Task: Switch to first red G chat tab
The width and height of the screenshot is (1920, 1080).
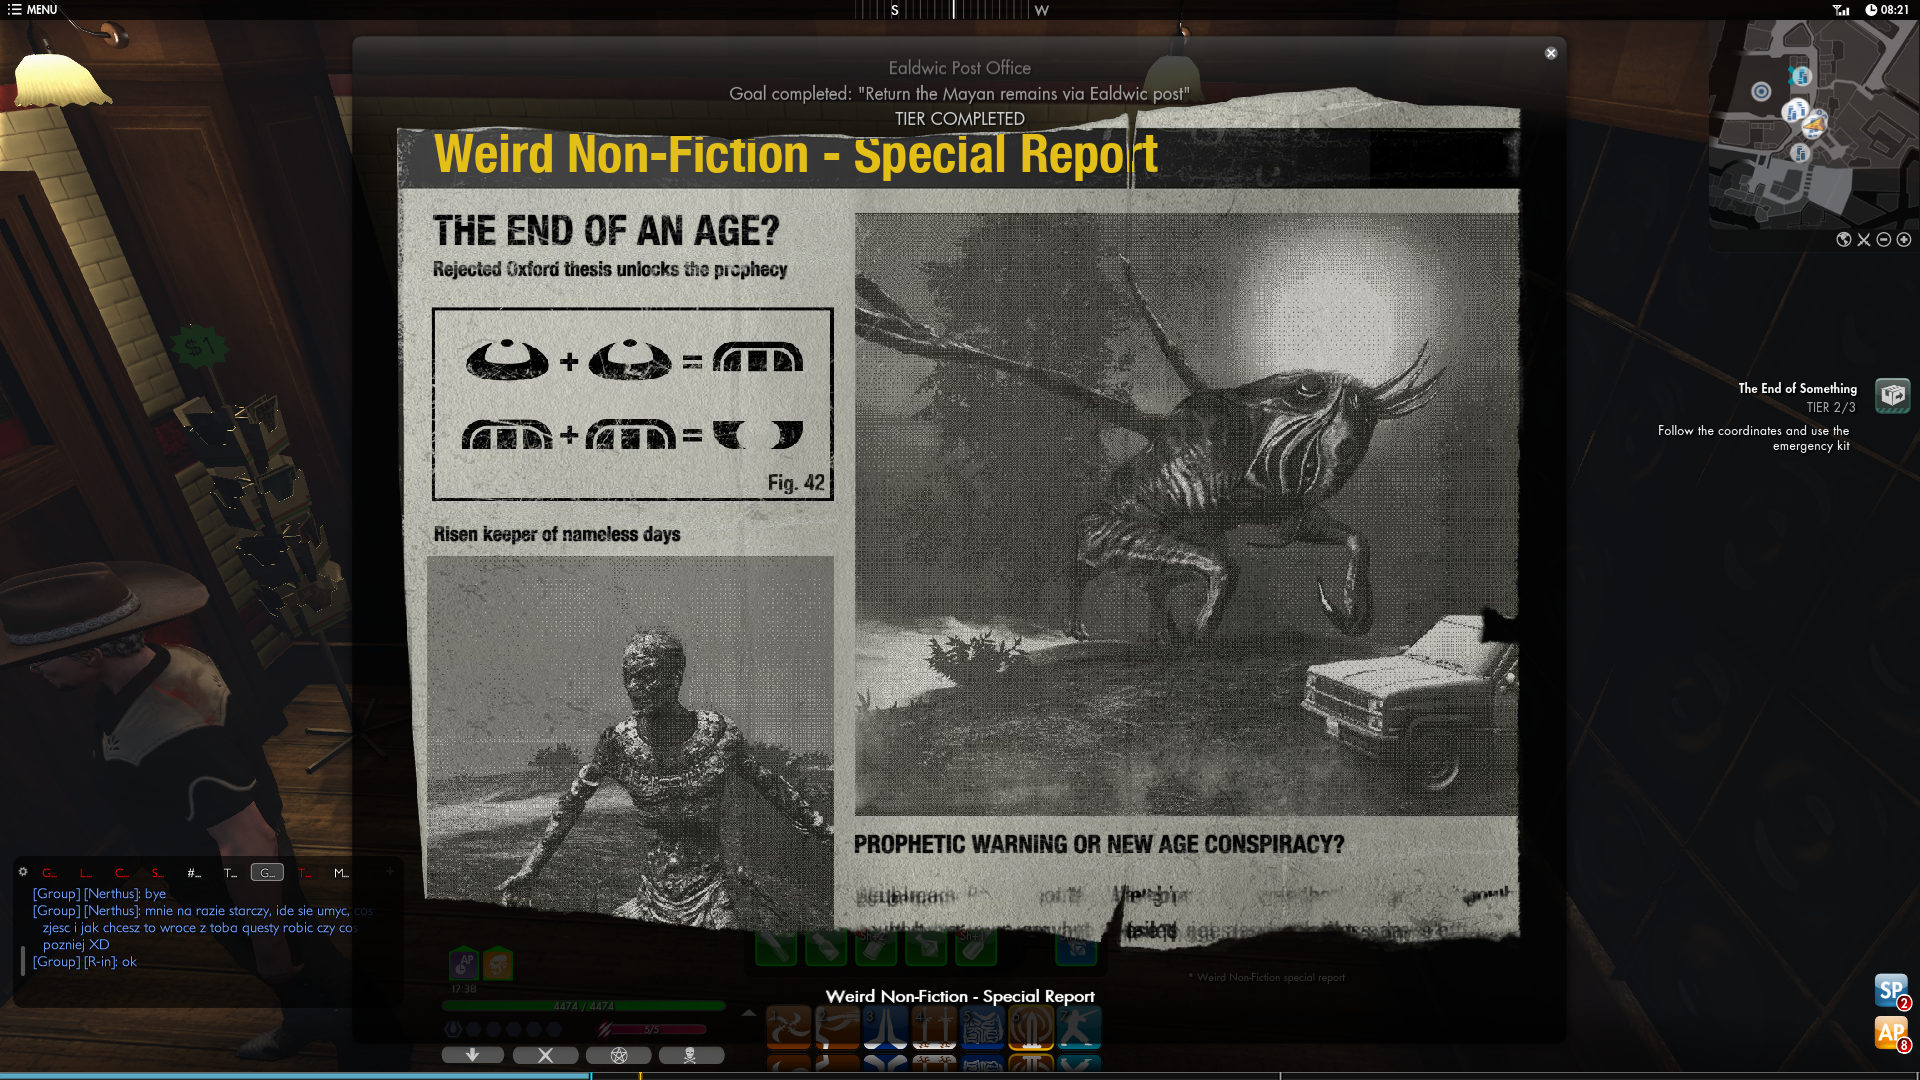Action: (50, 873)
